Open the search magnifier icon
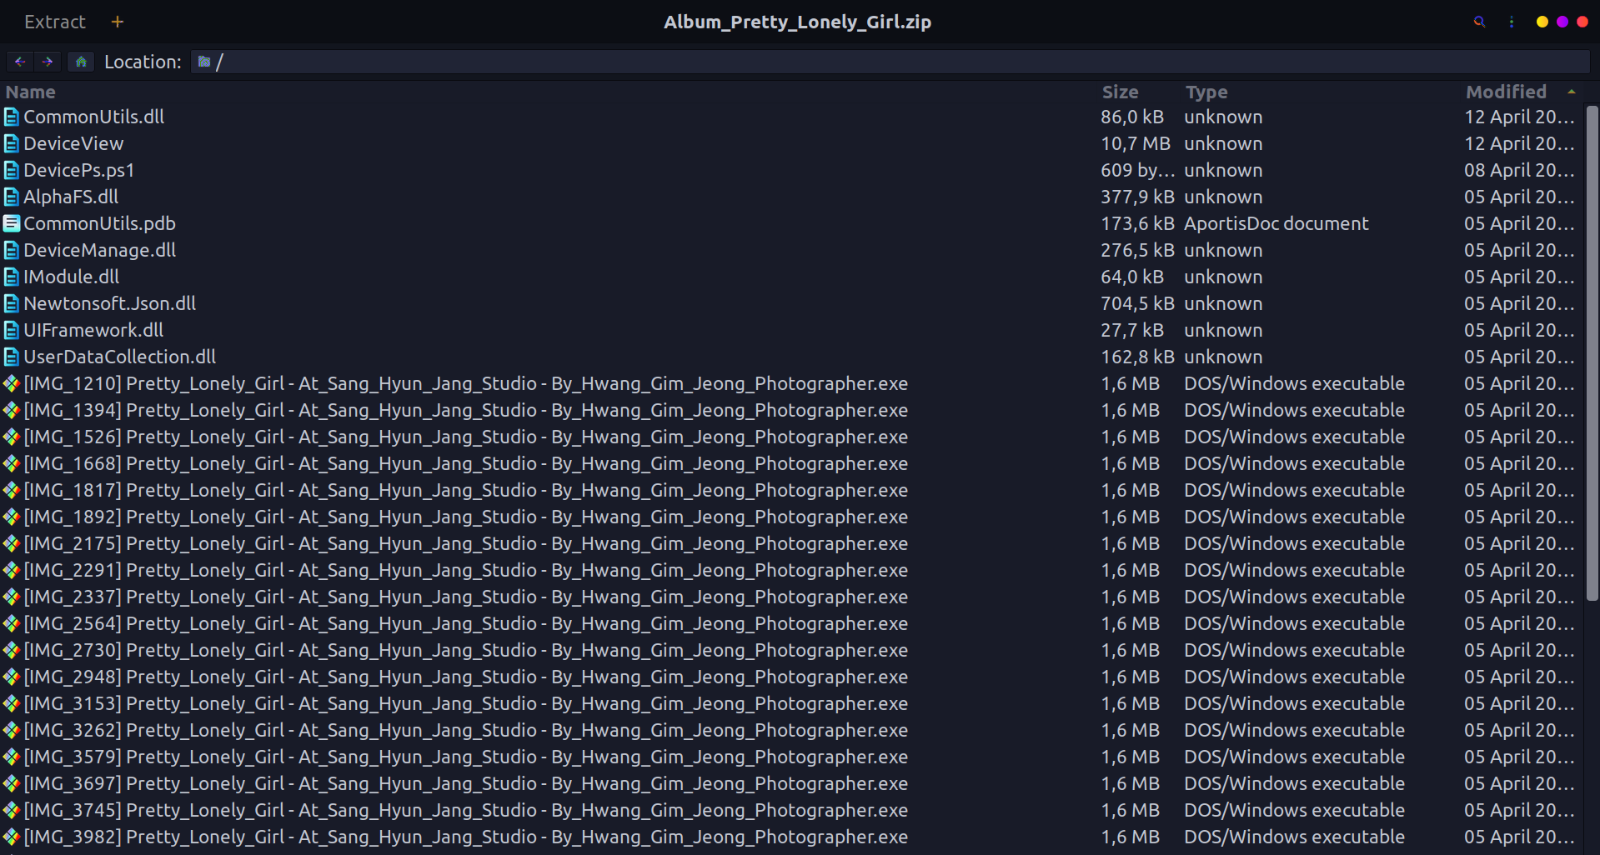1600x855 pixels. coord(1479,22)
